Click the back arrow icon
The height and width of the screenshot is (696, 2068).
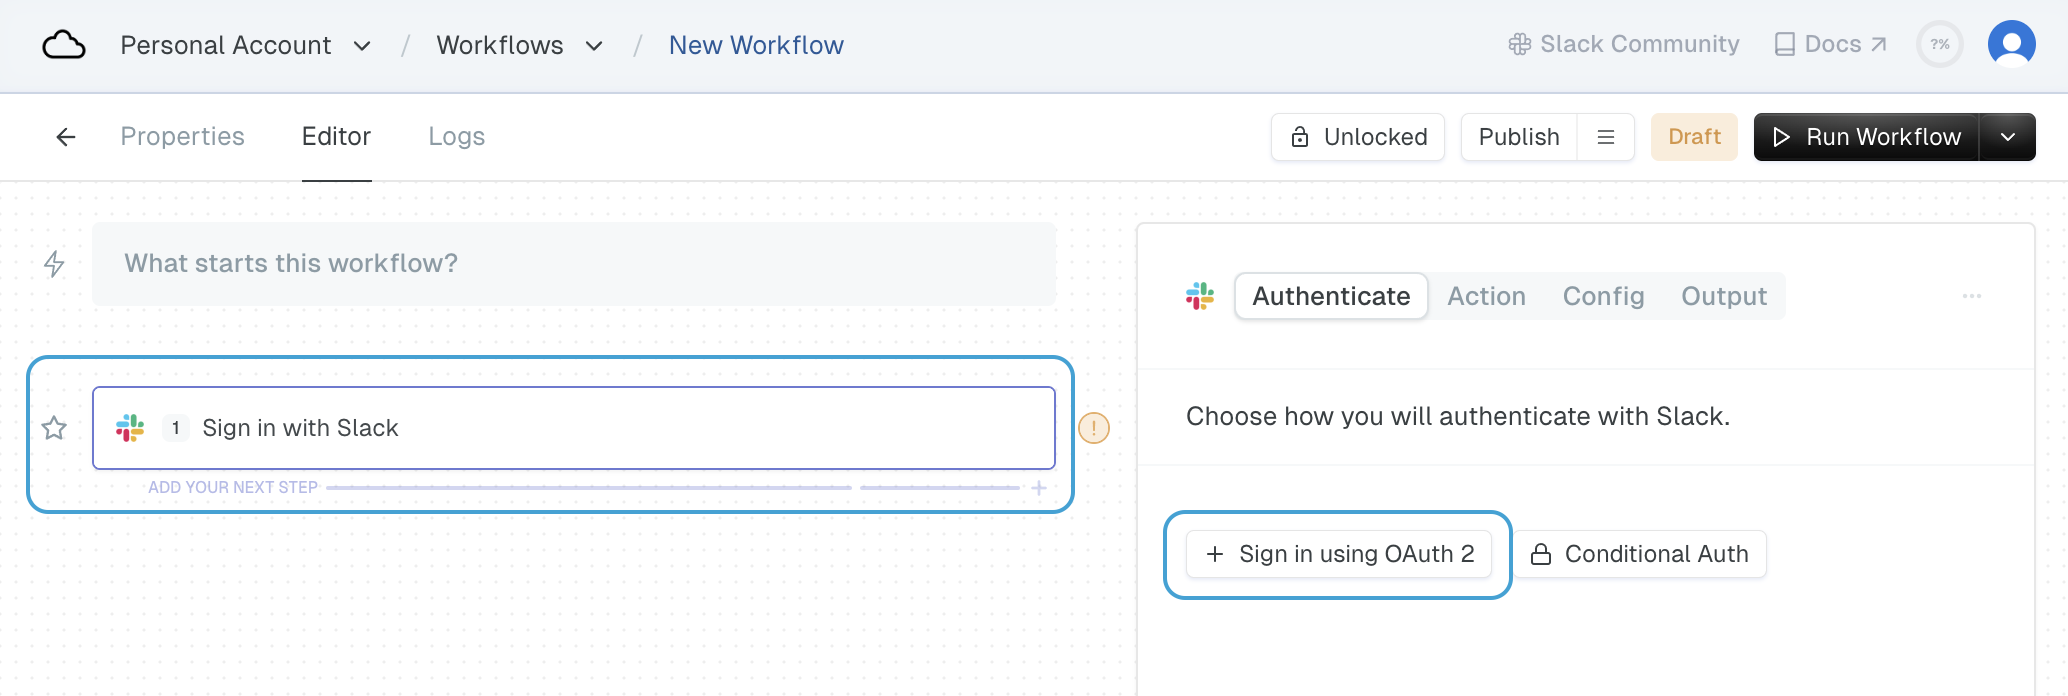coord(66,137)
